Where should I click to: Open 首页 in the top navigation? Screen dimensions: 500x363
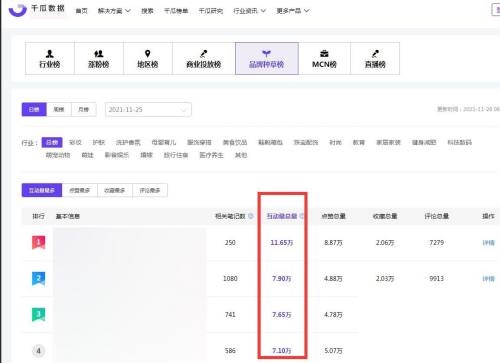(82, 11)
